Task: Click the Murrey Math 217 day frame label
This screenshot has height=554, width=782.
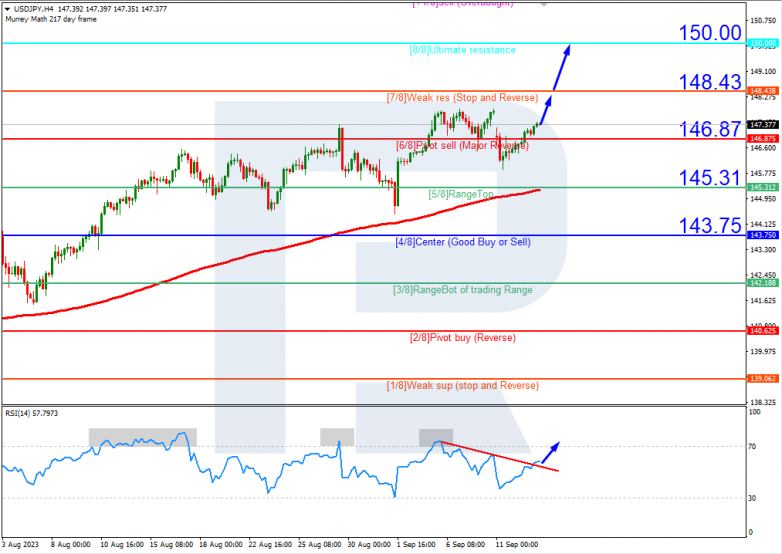Action: pyautogui.click(x=51, y=19)
